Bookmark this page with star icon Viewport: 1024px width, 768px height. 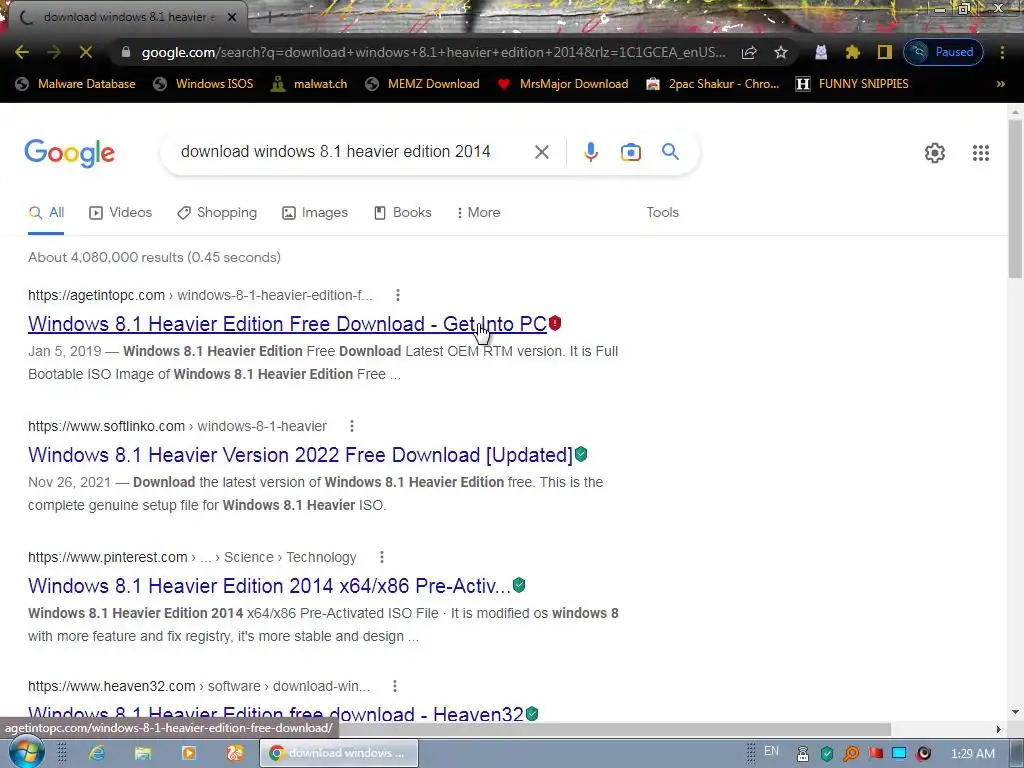[780, 52]
